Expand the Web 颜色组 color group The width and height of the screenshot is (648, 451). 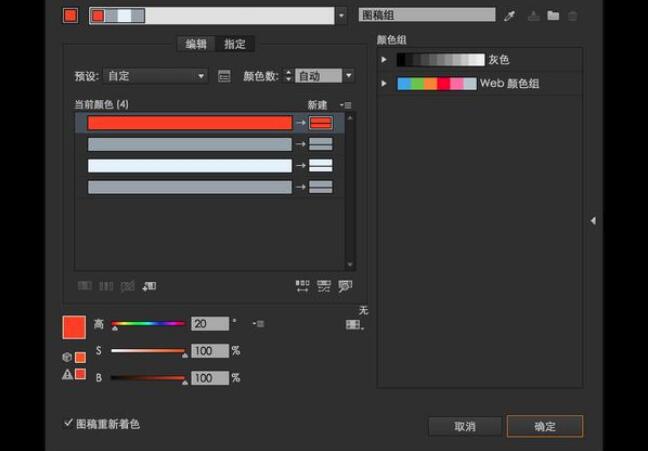click(384, 84)
